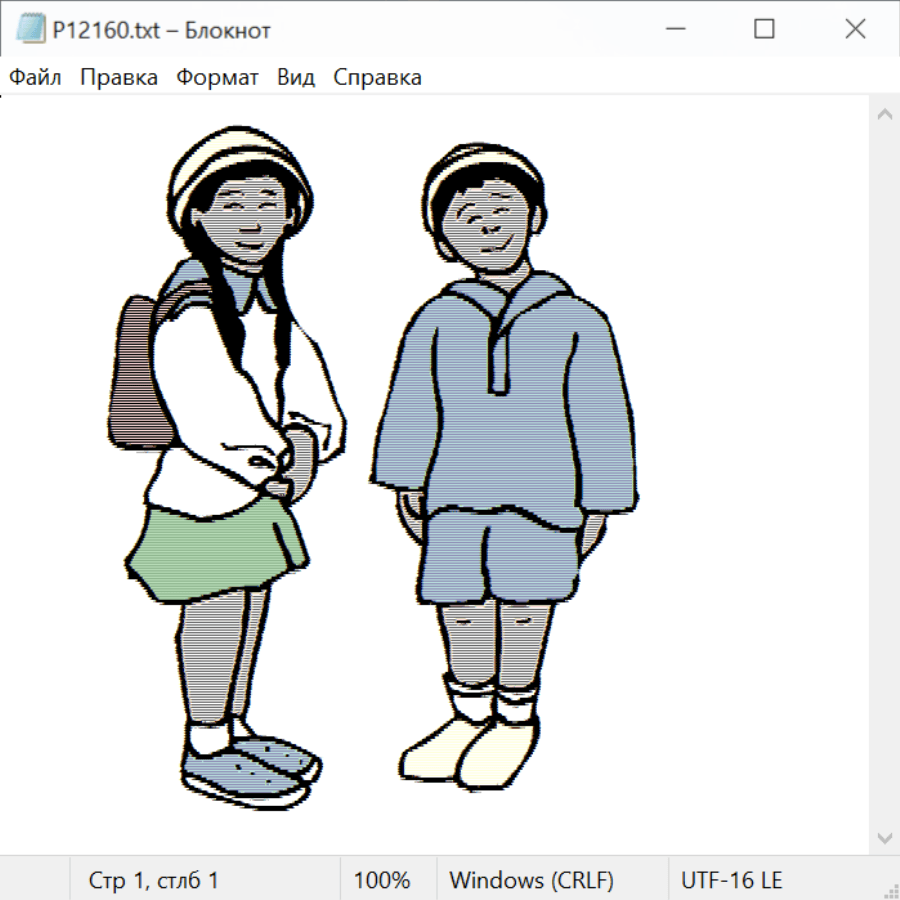Image resolution: width=900 pixels, height=900 pixels.
Task: Click the P12160.txt window title text
Action: [162, 30]
